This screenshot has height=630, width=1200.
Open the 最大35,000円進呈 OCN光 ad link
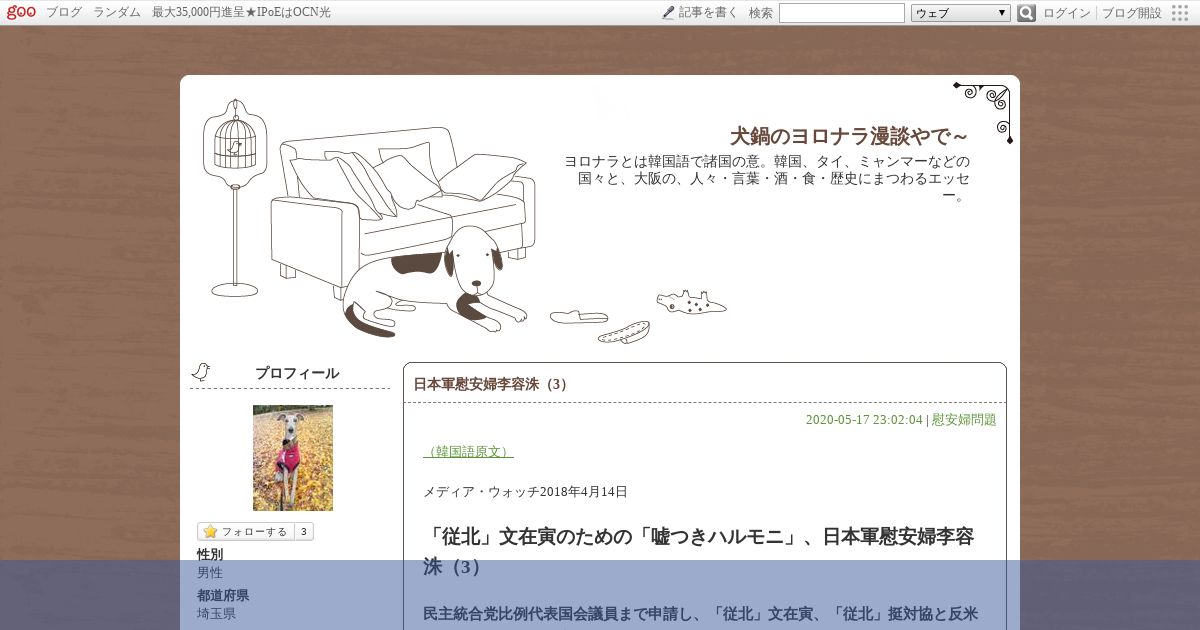(x=241, y=13)
